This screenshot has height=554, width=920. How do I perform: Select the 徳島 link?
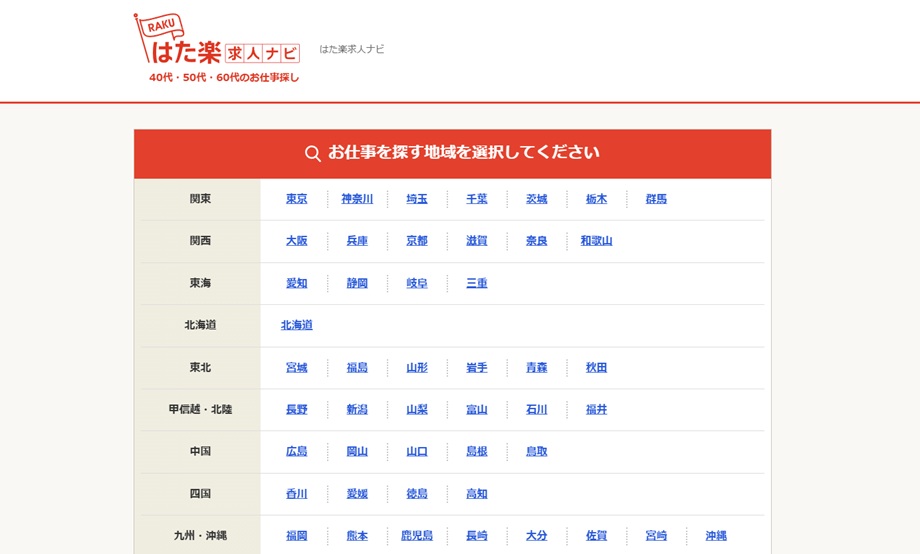point(417,494)
